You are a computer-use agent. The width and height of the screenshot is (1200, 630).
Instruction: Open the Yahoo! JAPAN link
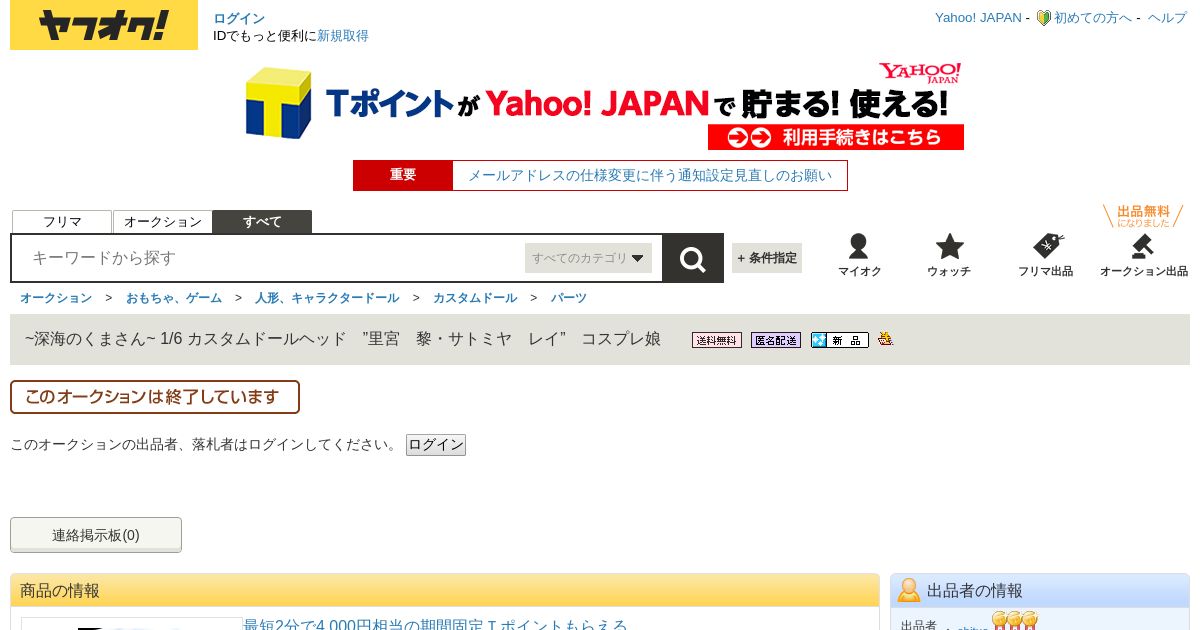coord(978,18)
